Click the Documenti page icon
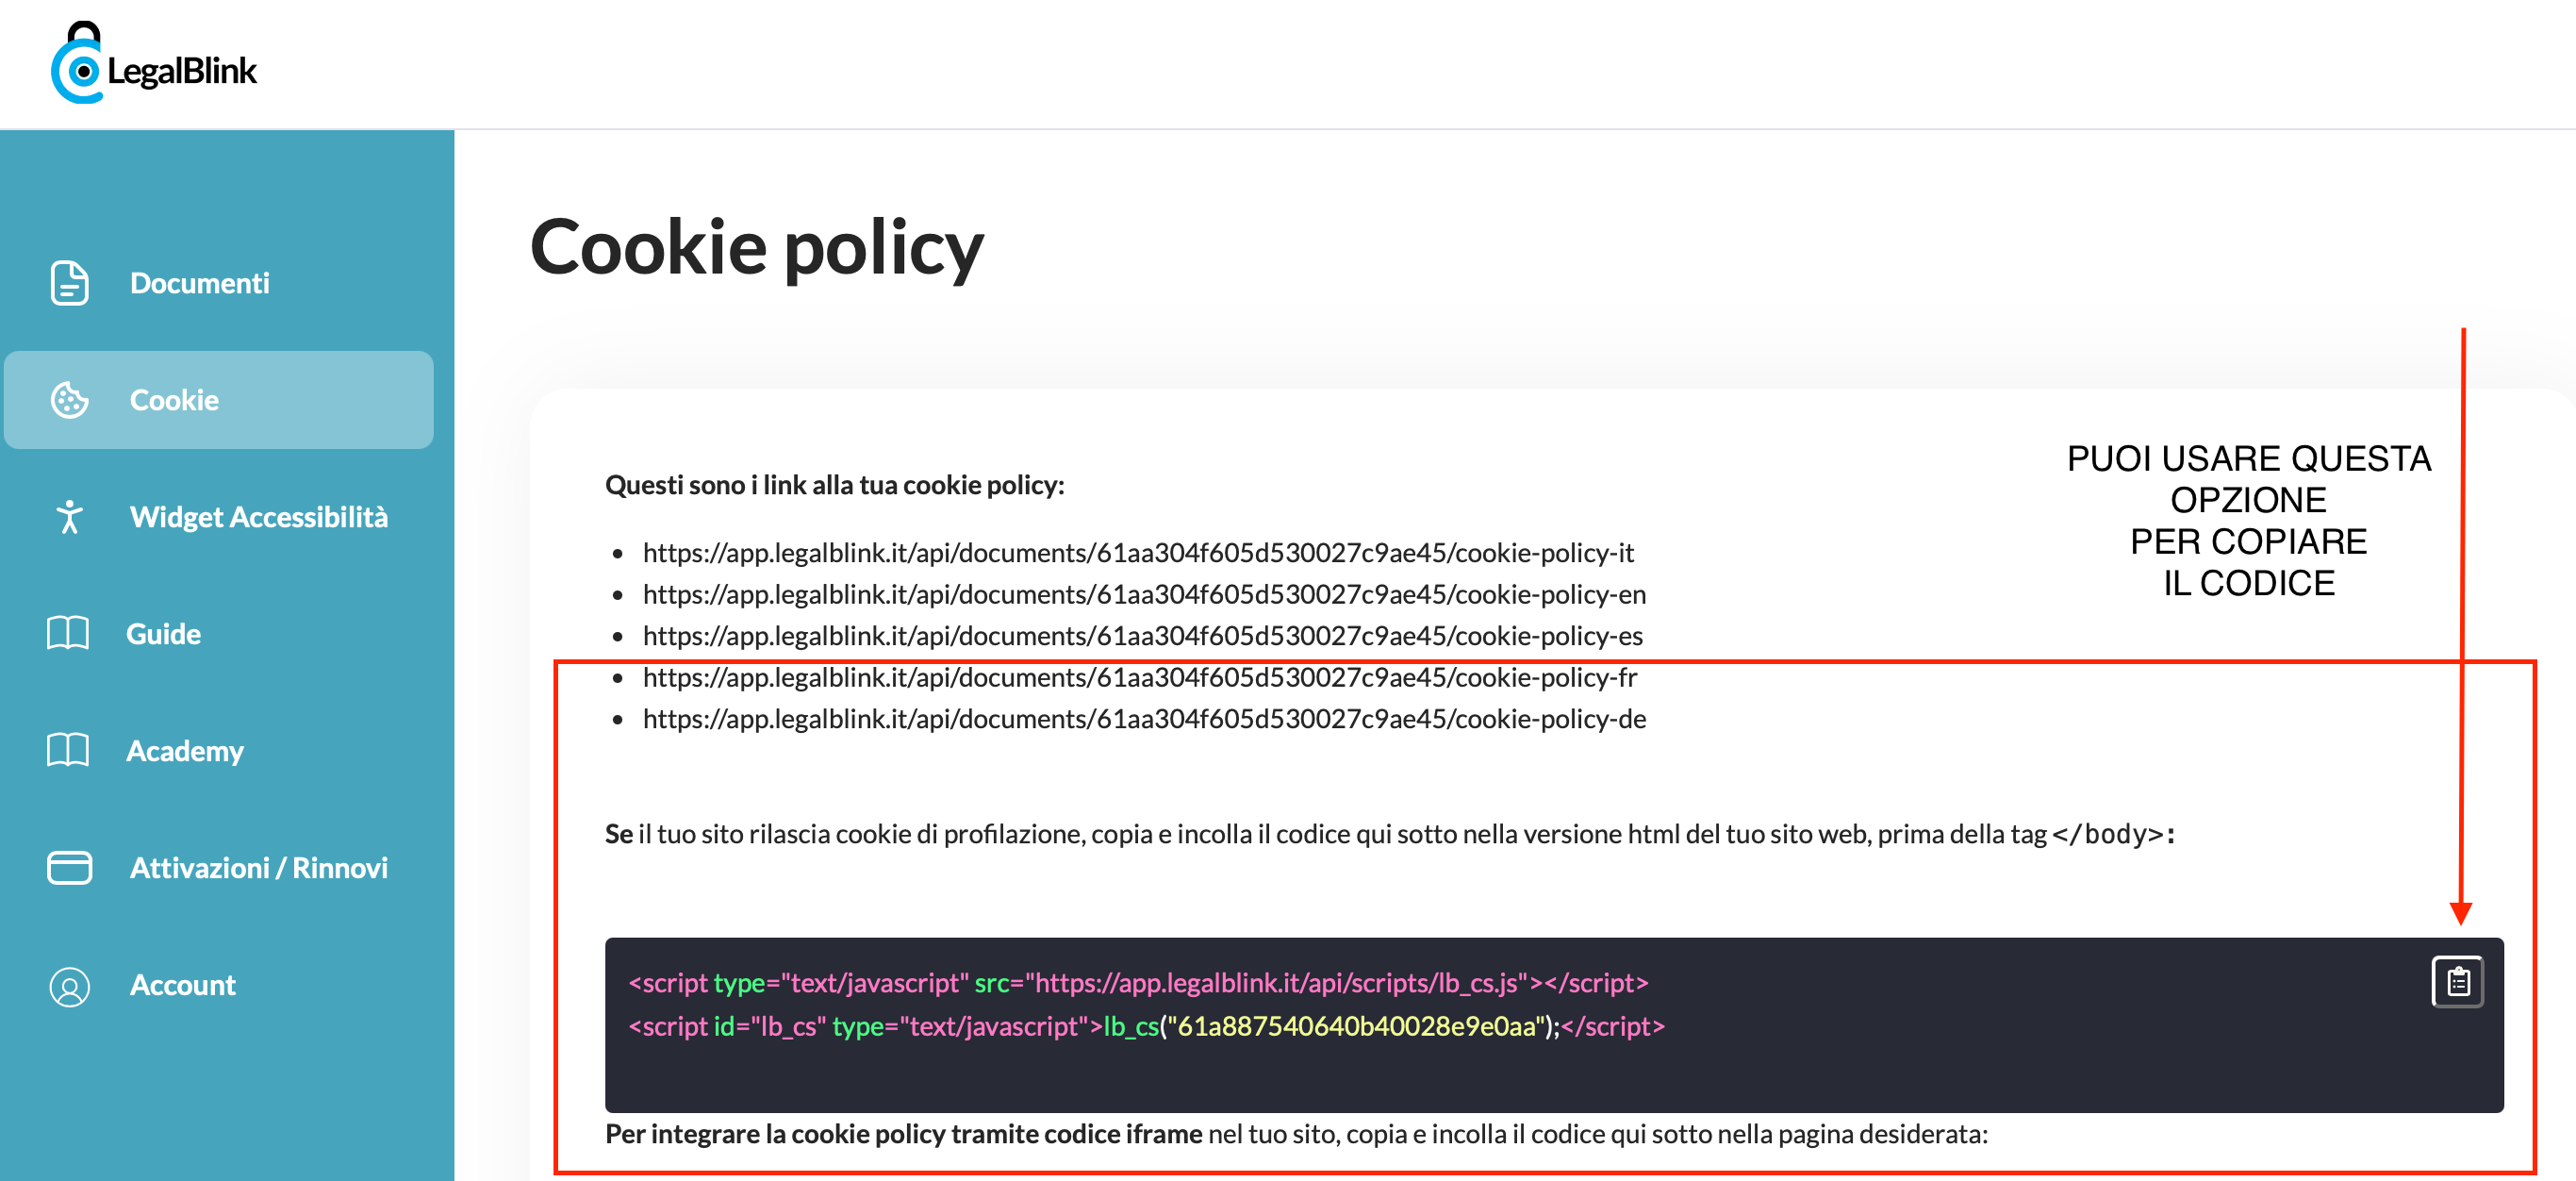 (69, 283)
